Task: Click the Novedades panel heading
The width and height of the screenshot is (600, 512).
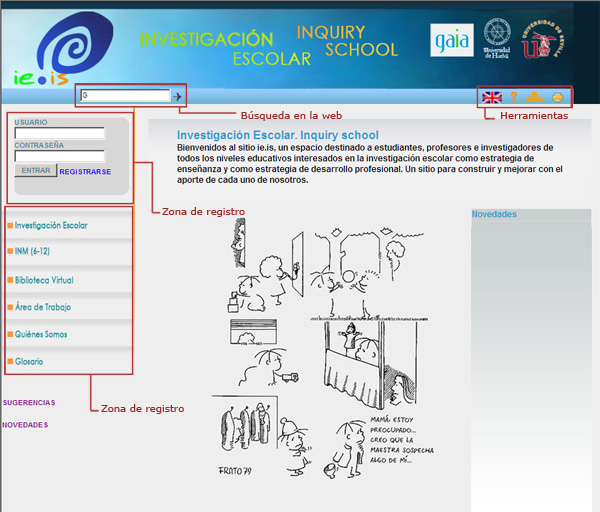Action: pos(494,214)
